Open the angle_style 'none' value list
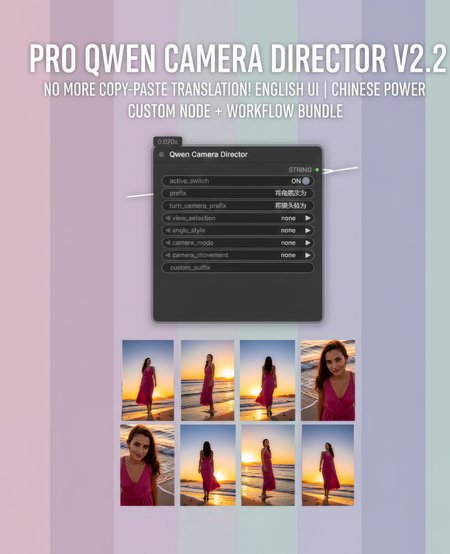Viewport: 450px width, 554px height. click(288, 231)
